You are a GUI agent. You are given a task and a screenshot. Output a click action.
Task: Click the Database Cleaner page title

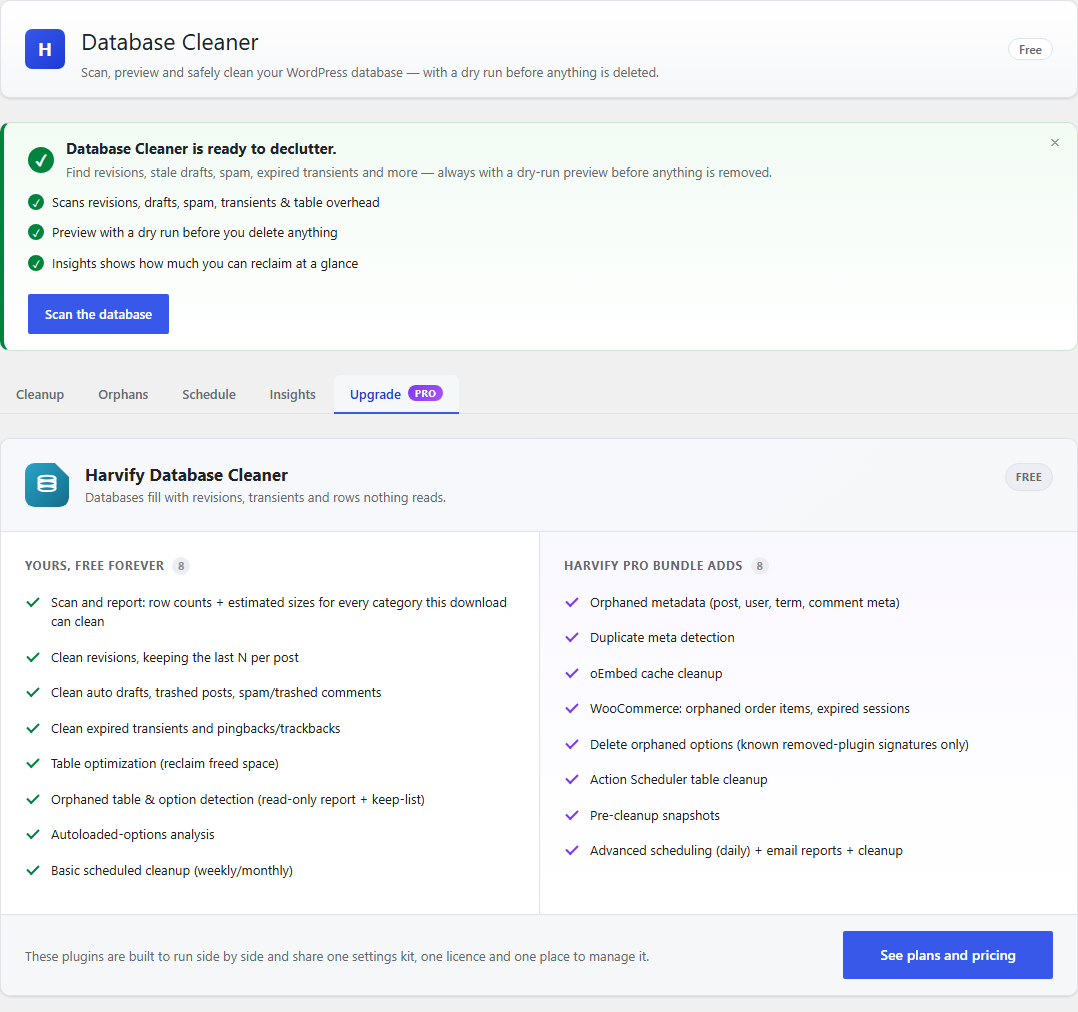click(170, 43)
